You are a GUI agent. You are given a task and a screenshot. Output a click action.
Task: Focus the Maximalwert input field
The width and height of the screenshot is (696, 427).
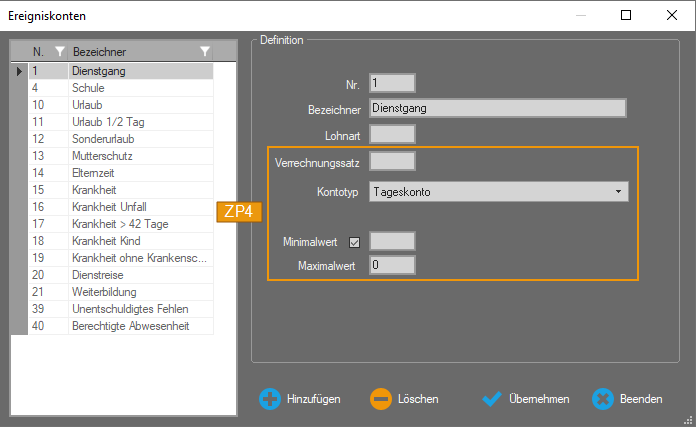(392, 266)
